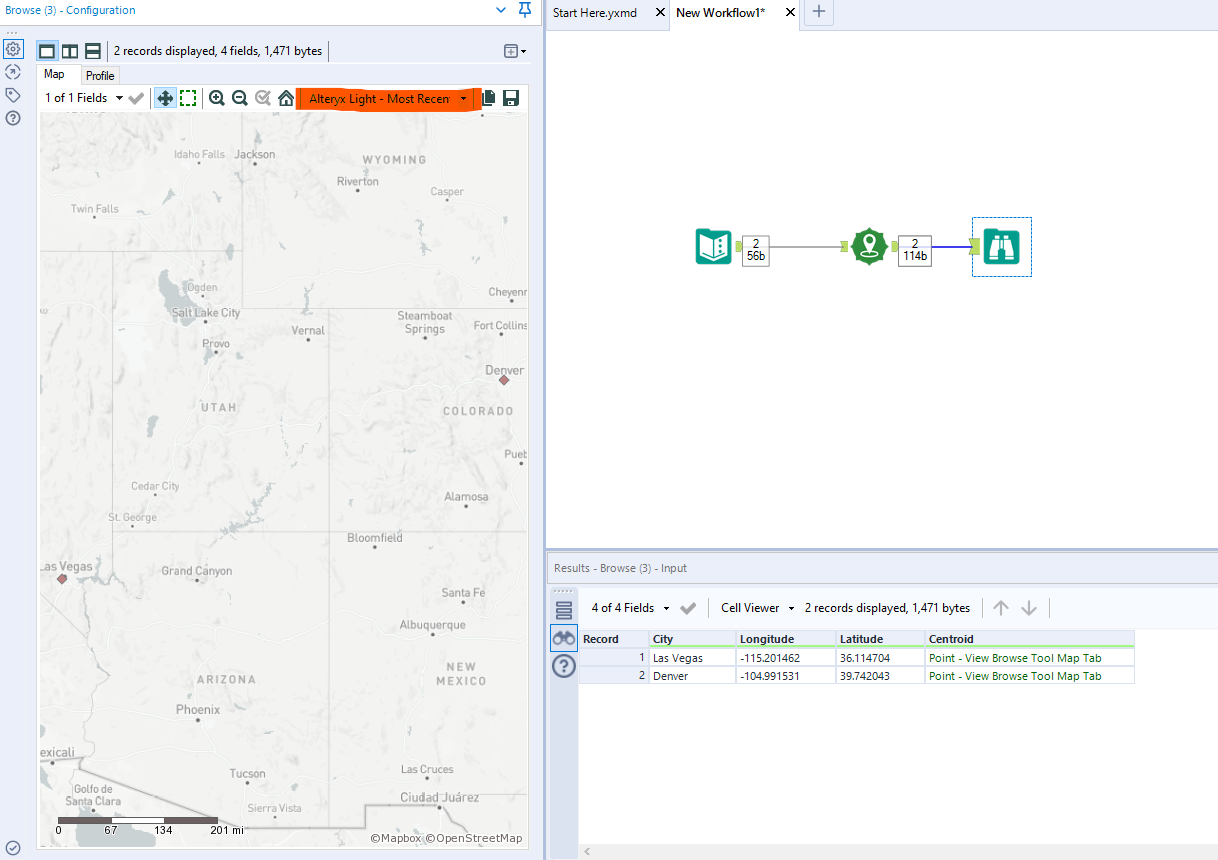Image resolution: width=1218 pixels, height=860 pixels.
Task: Open the Start Here.yxmd workflow tab
Action: (595, 13)
